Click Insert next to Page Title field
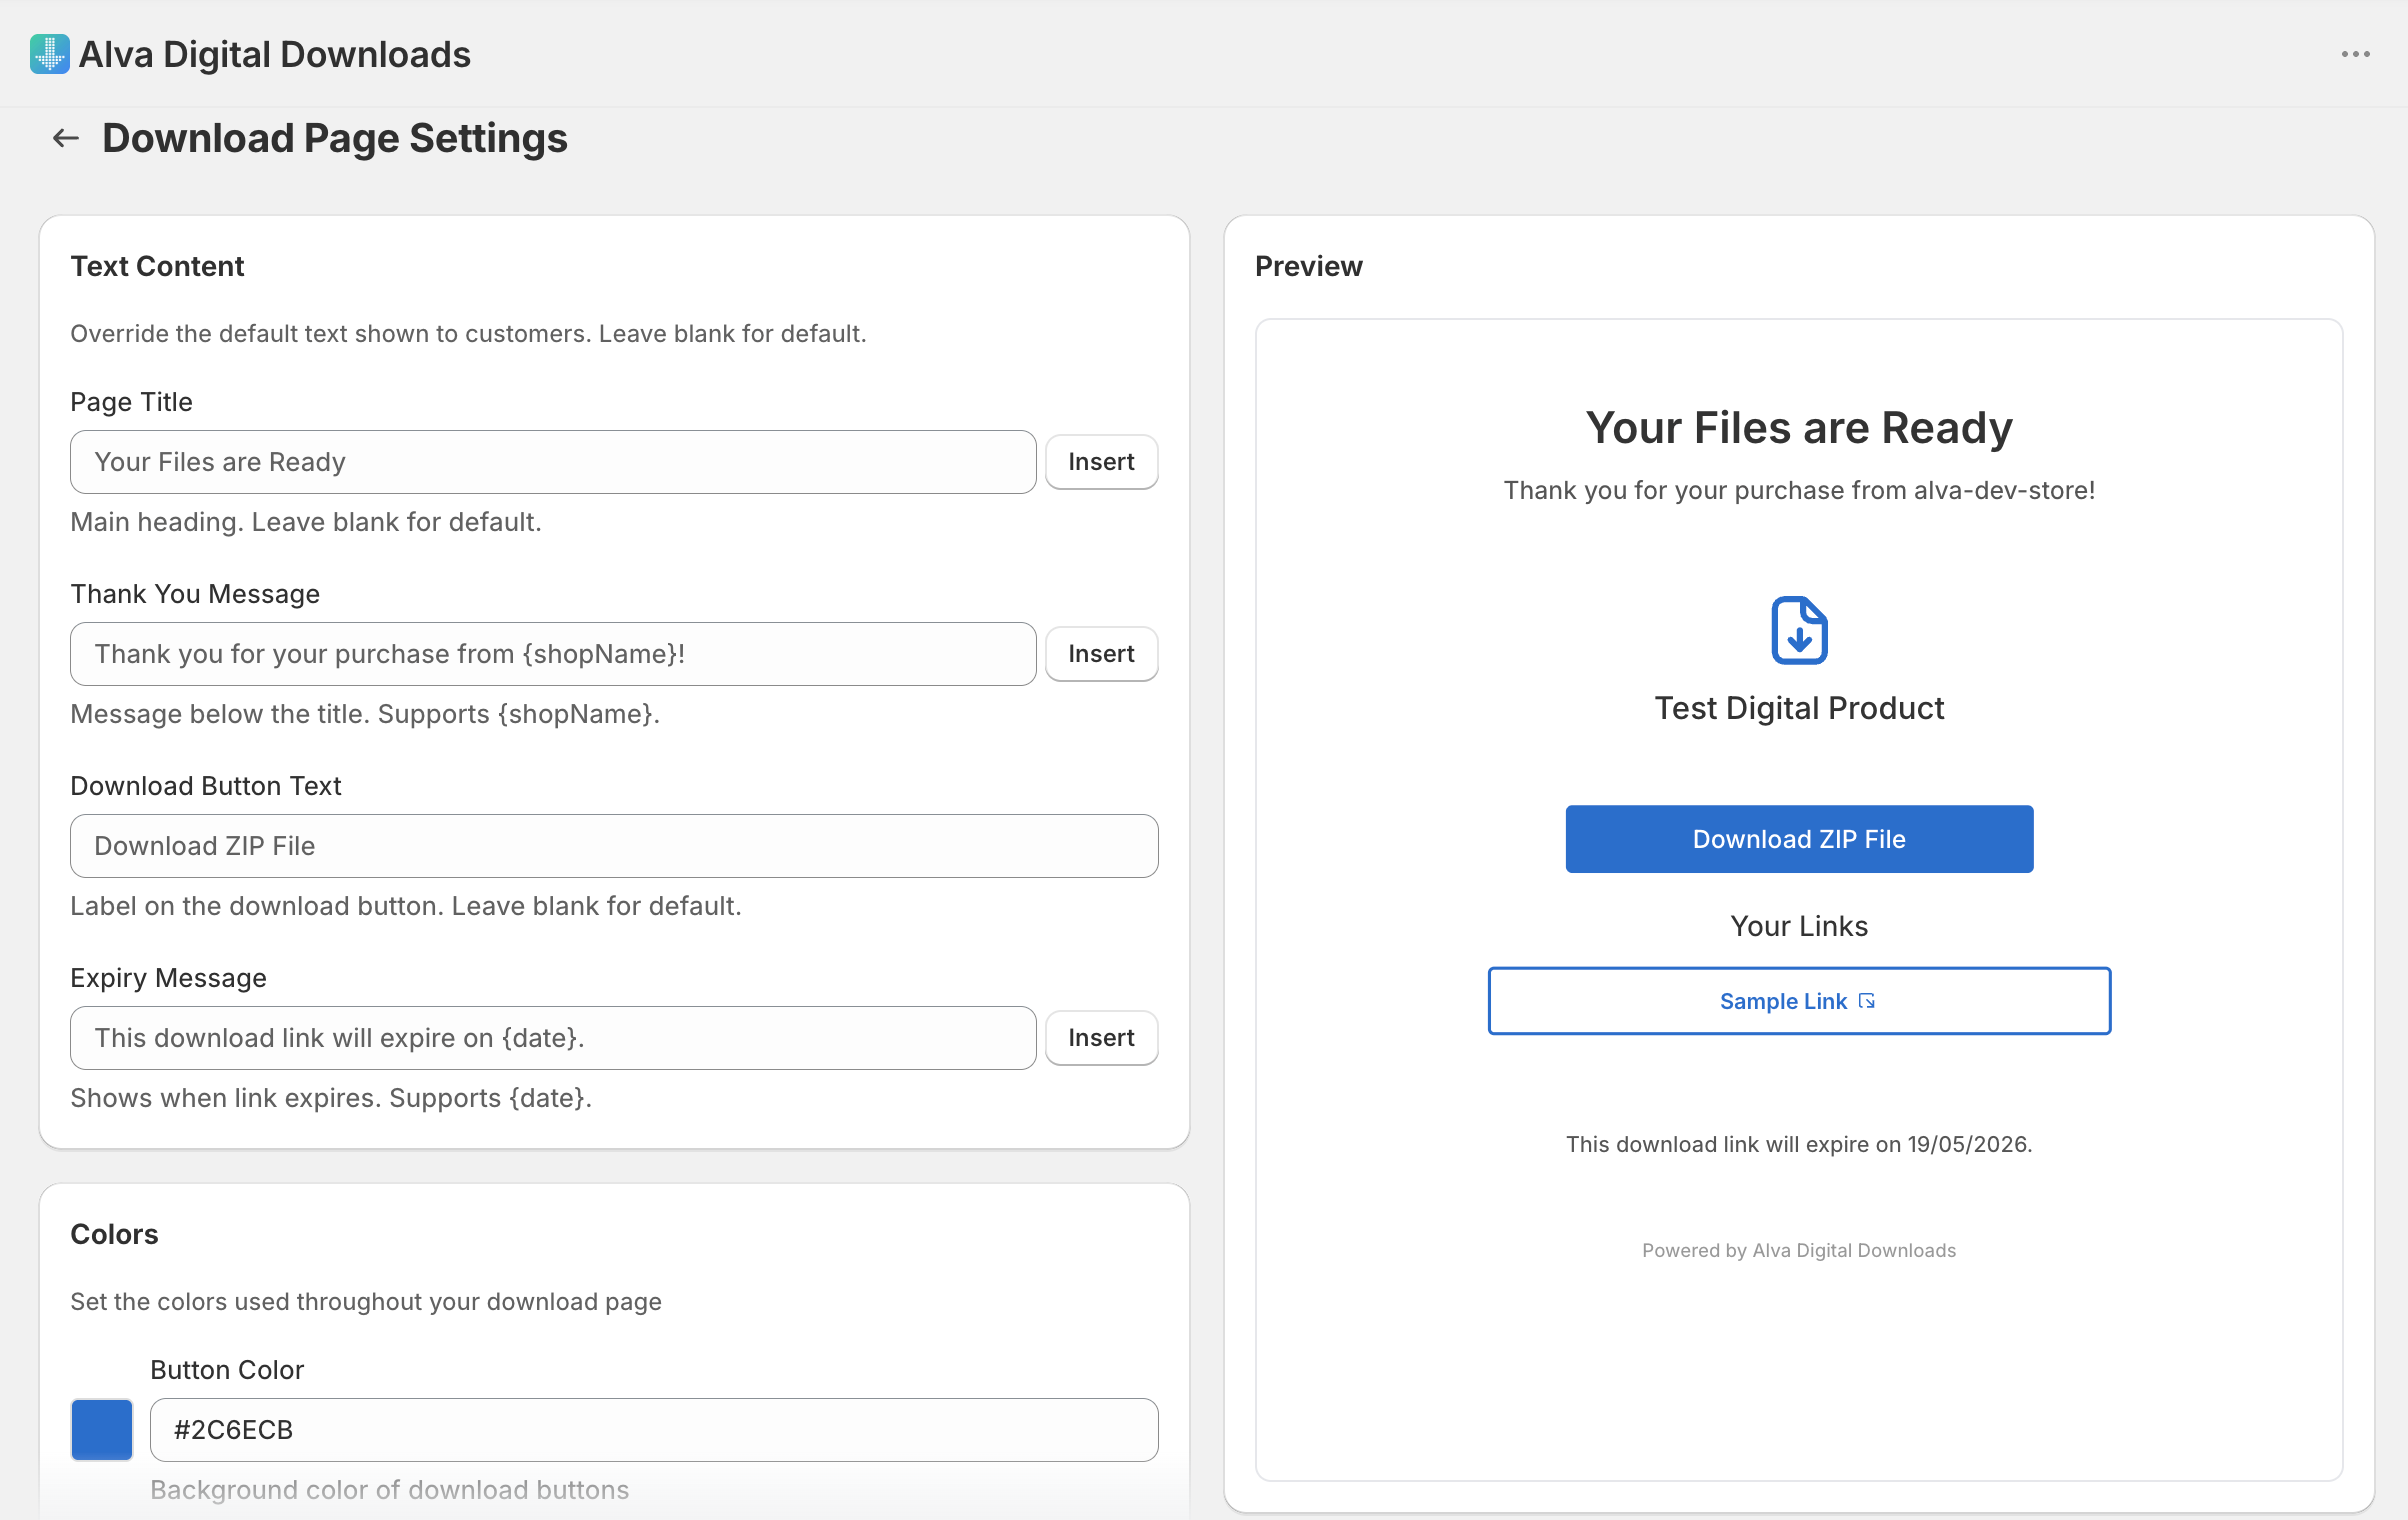 pos(1101,462)
